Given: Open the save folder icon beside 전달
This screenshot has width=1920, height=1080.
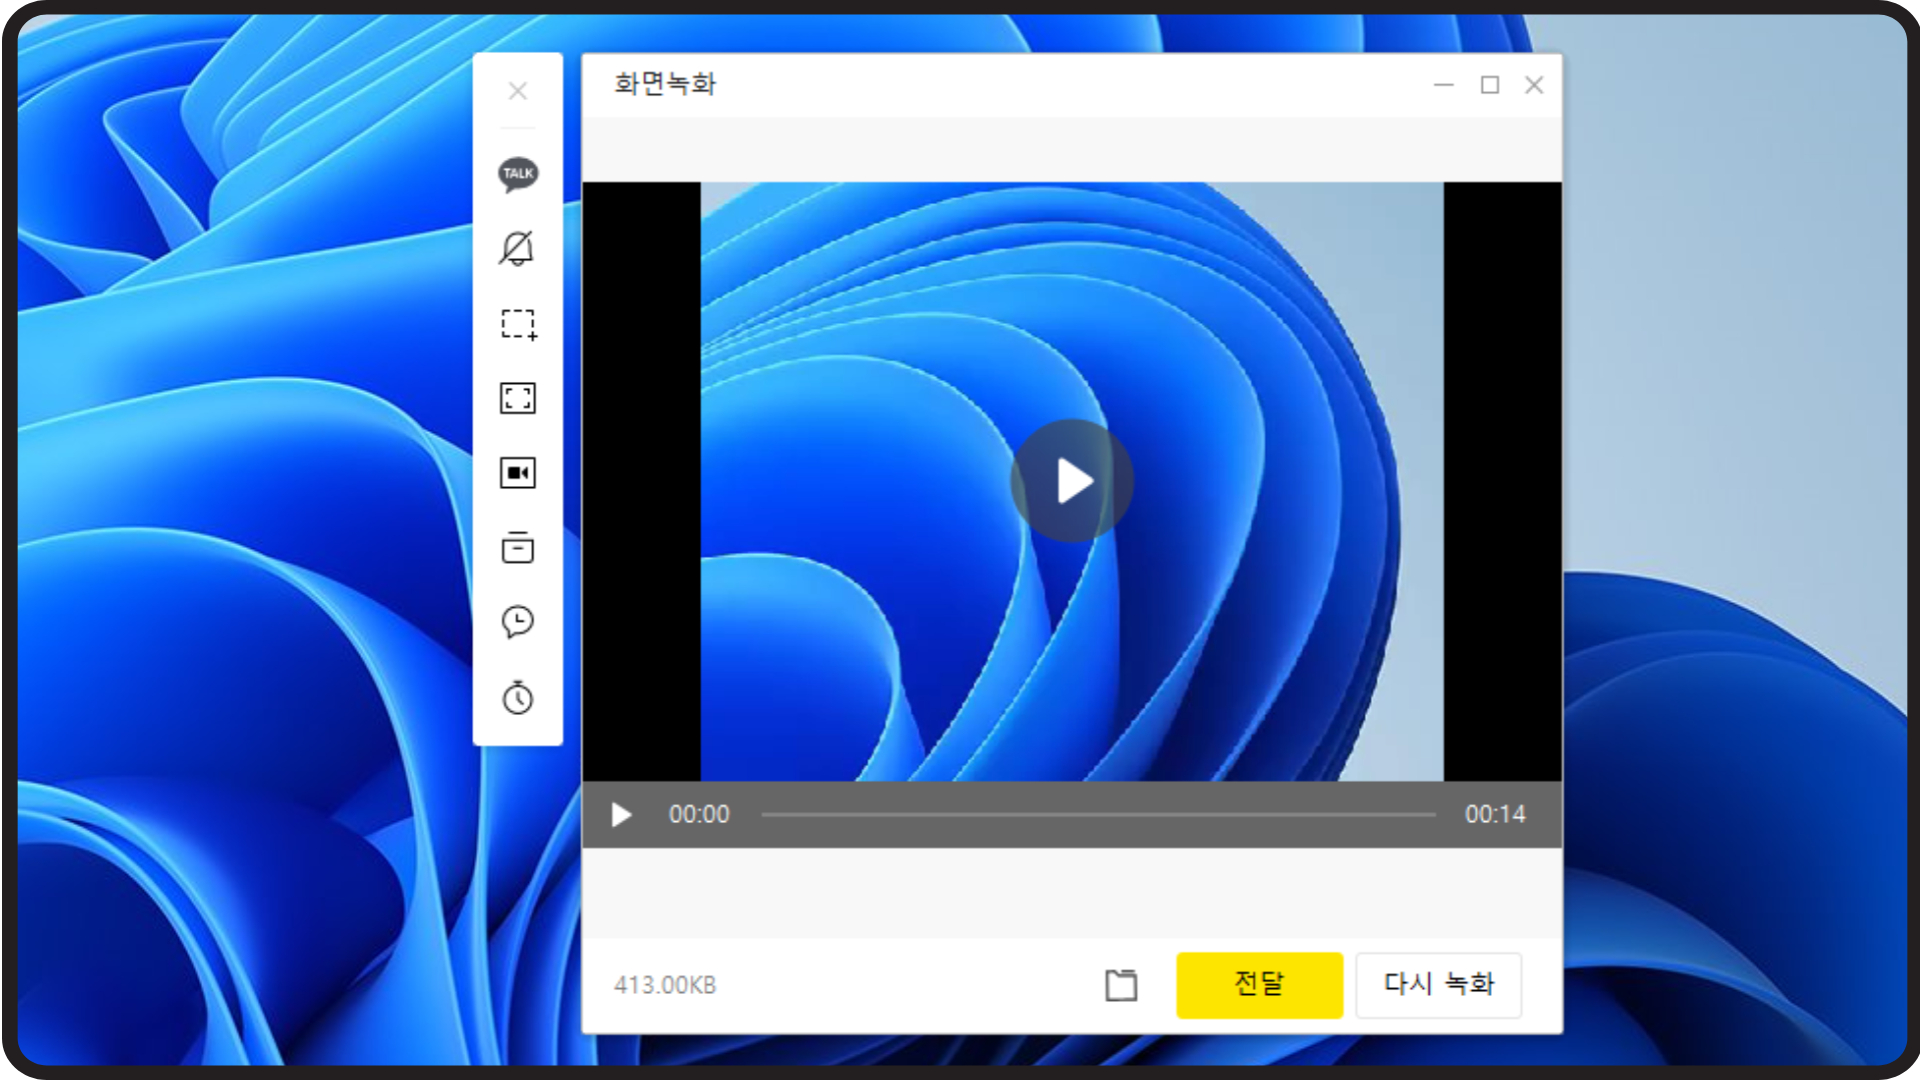Looking at the screenshot, I should (x=1121, y=985).
